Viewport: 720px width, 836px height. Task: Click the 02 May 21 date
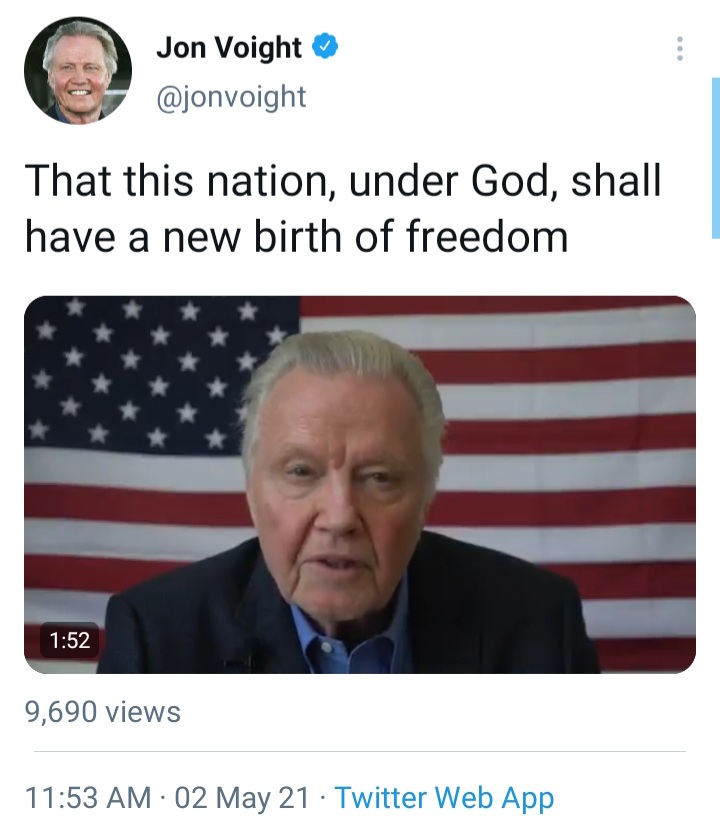coord(242,798)
